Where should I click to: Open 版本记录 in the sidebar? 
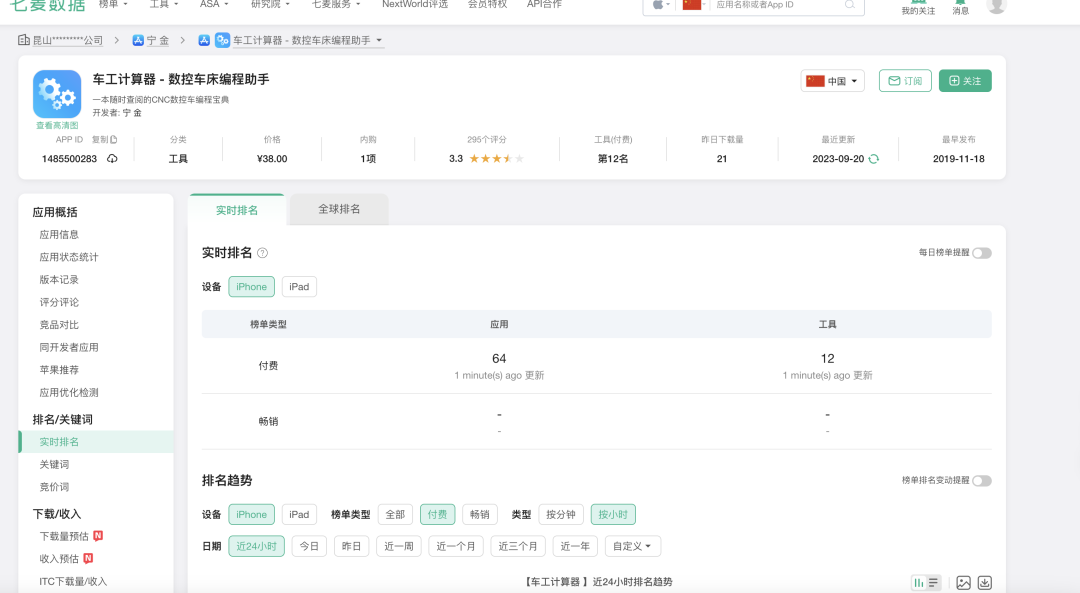[x=59, y=280]
